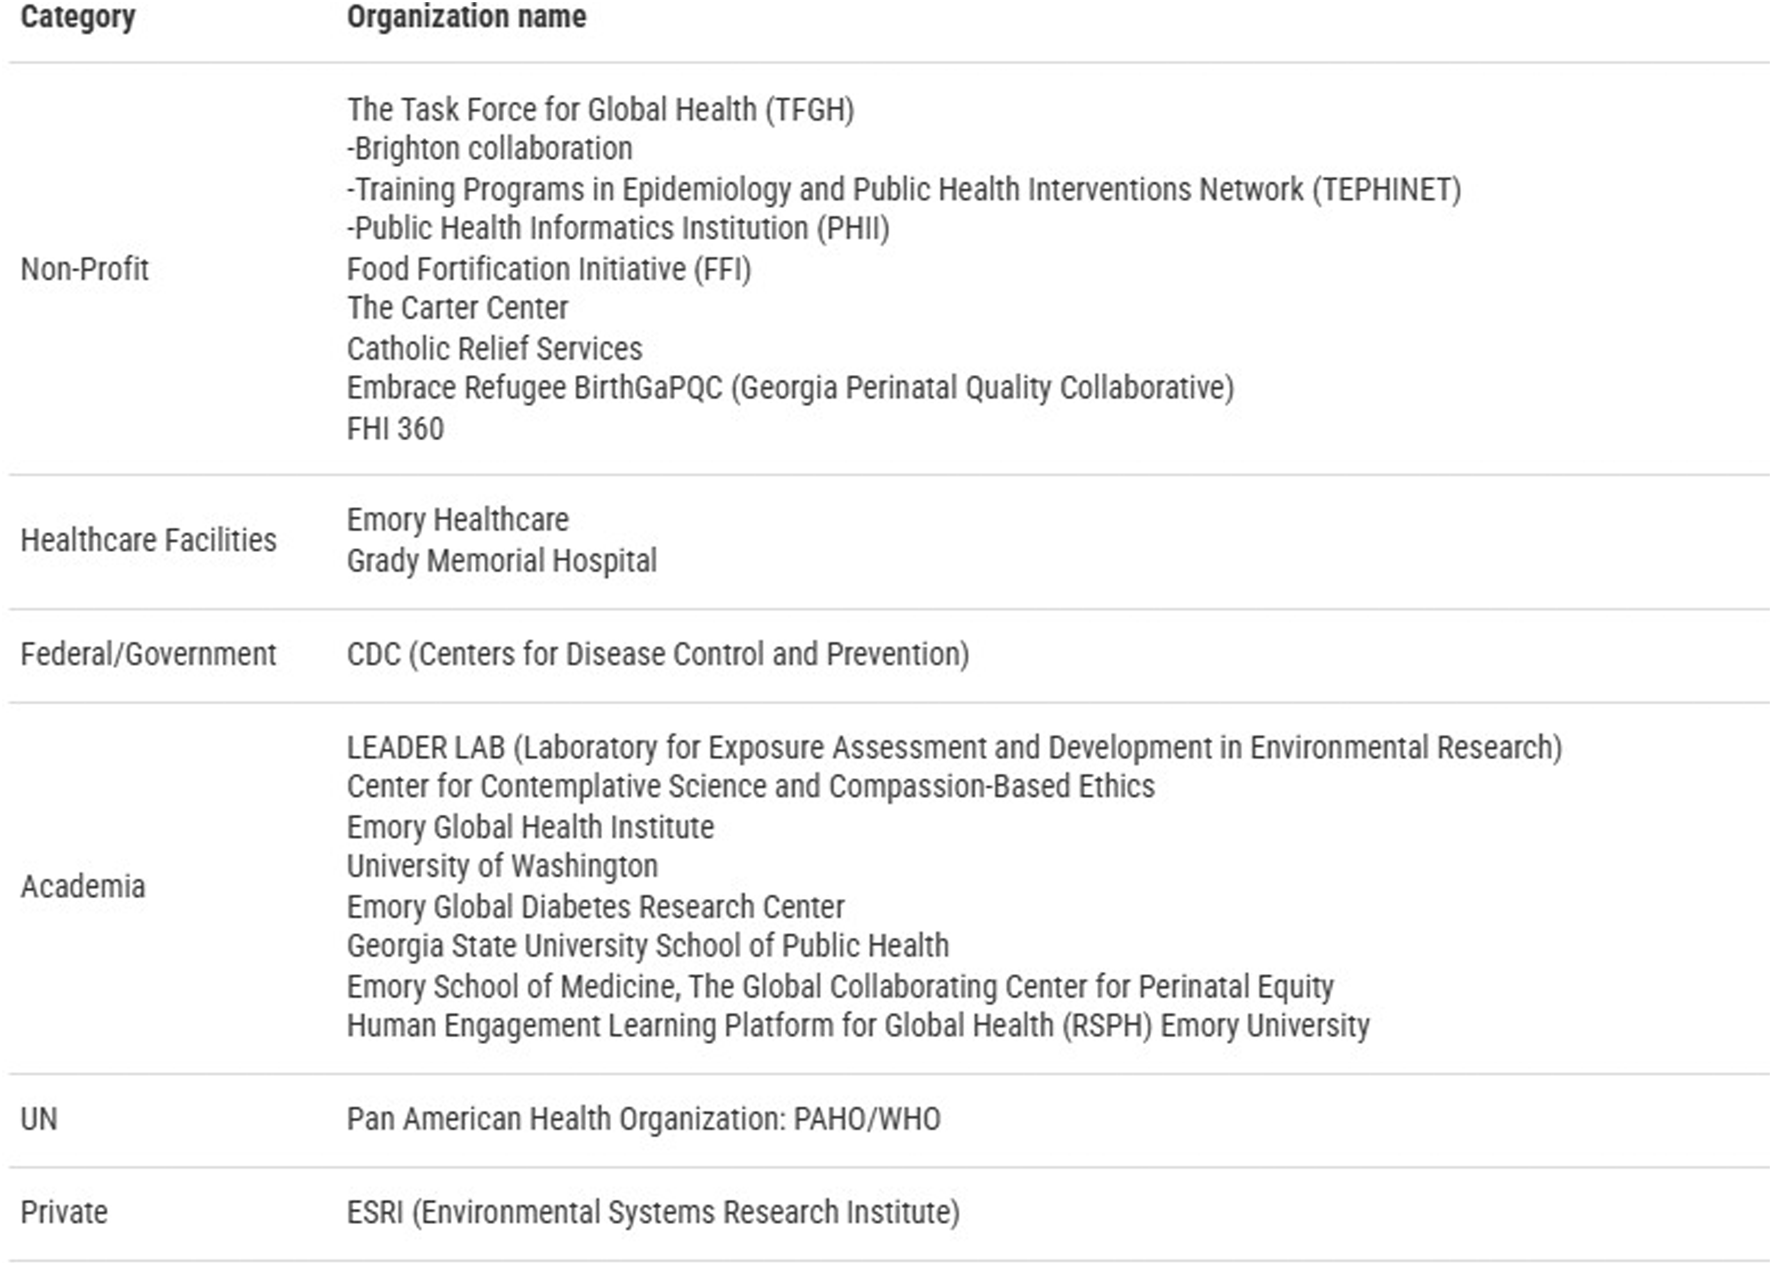The image size is (1772, 1265).
Task: Click Catholic Relief Services
Action: click(x=494, y=348)
